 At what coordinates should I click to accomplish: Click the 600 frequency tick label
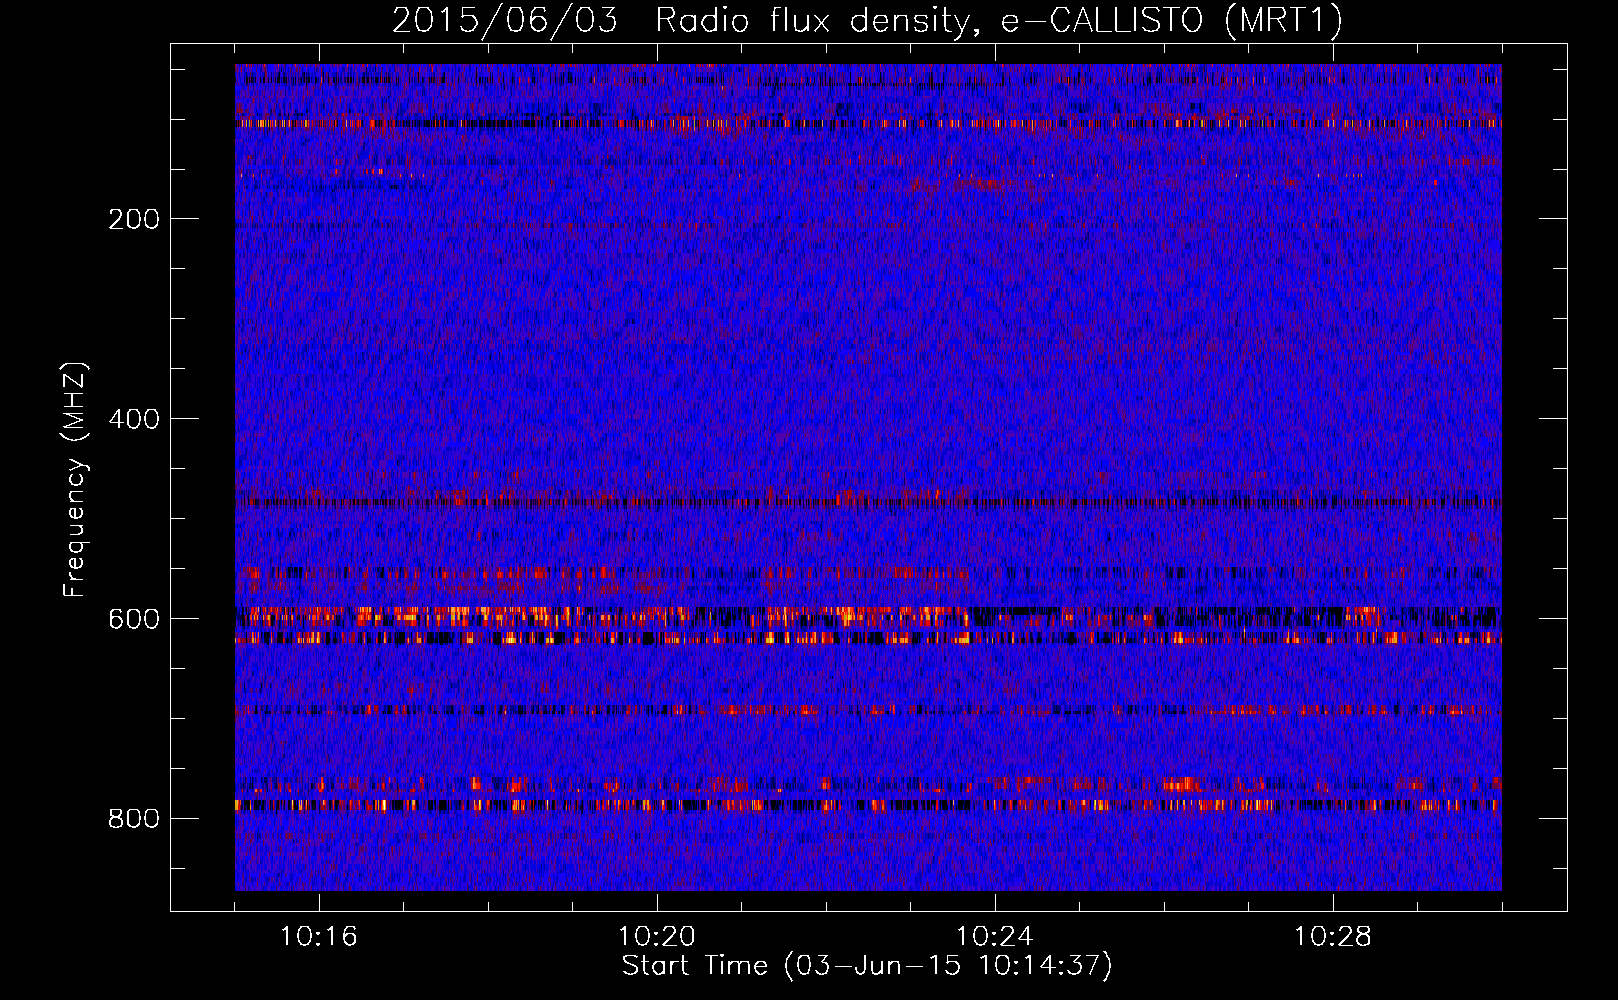134,619
